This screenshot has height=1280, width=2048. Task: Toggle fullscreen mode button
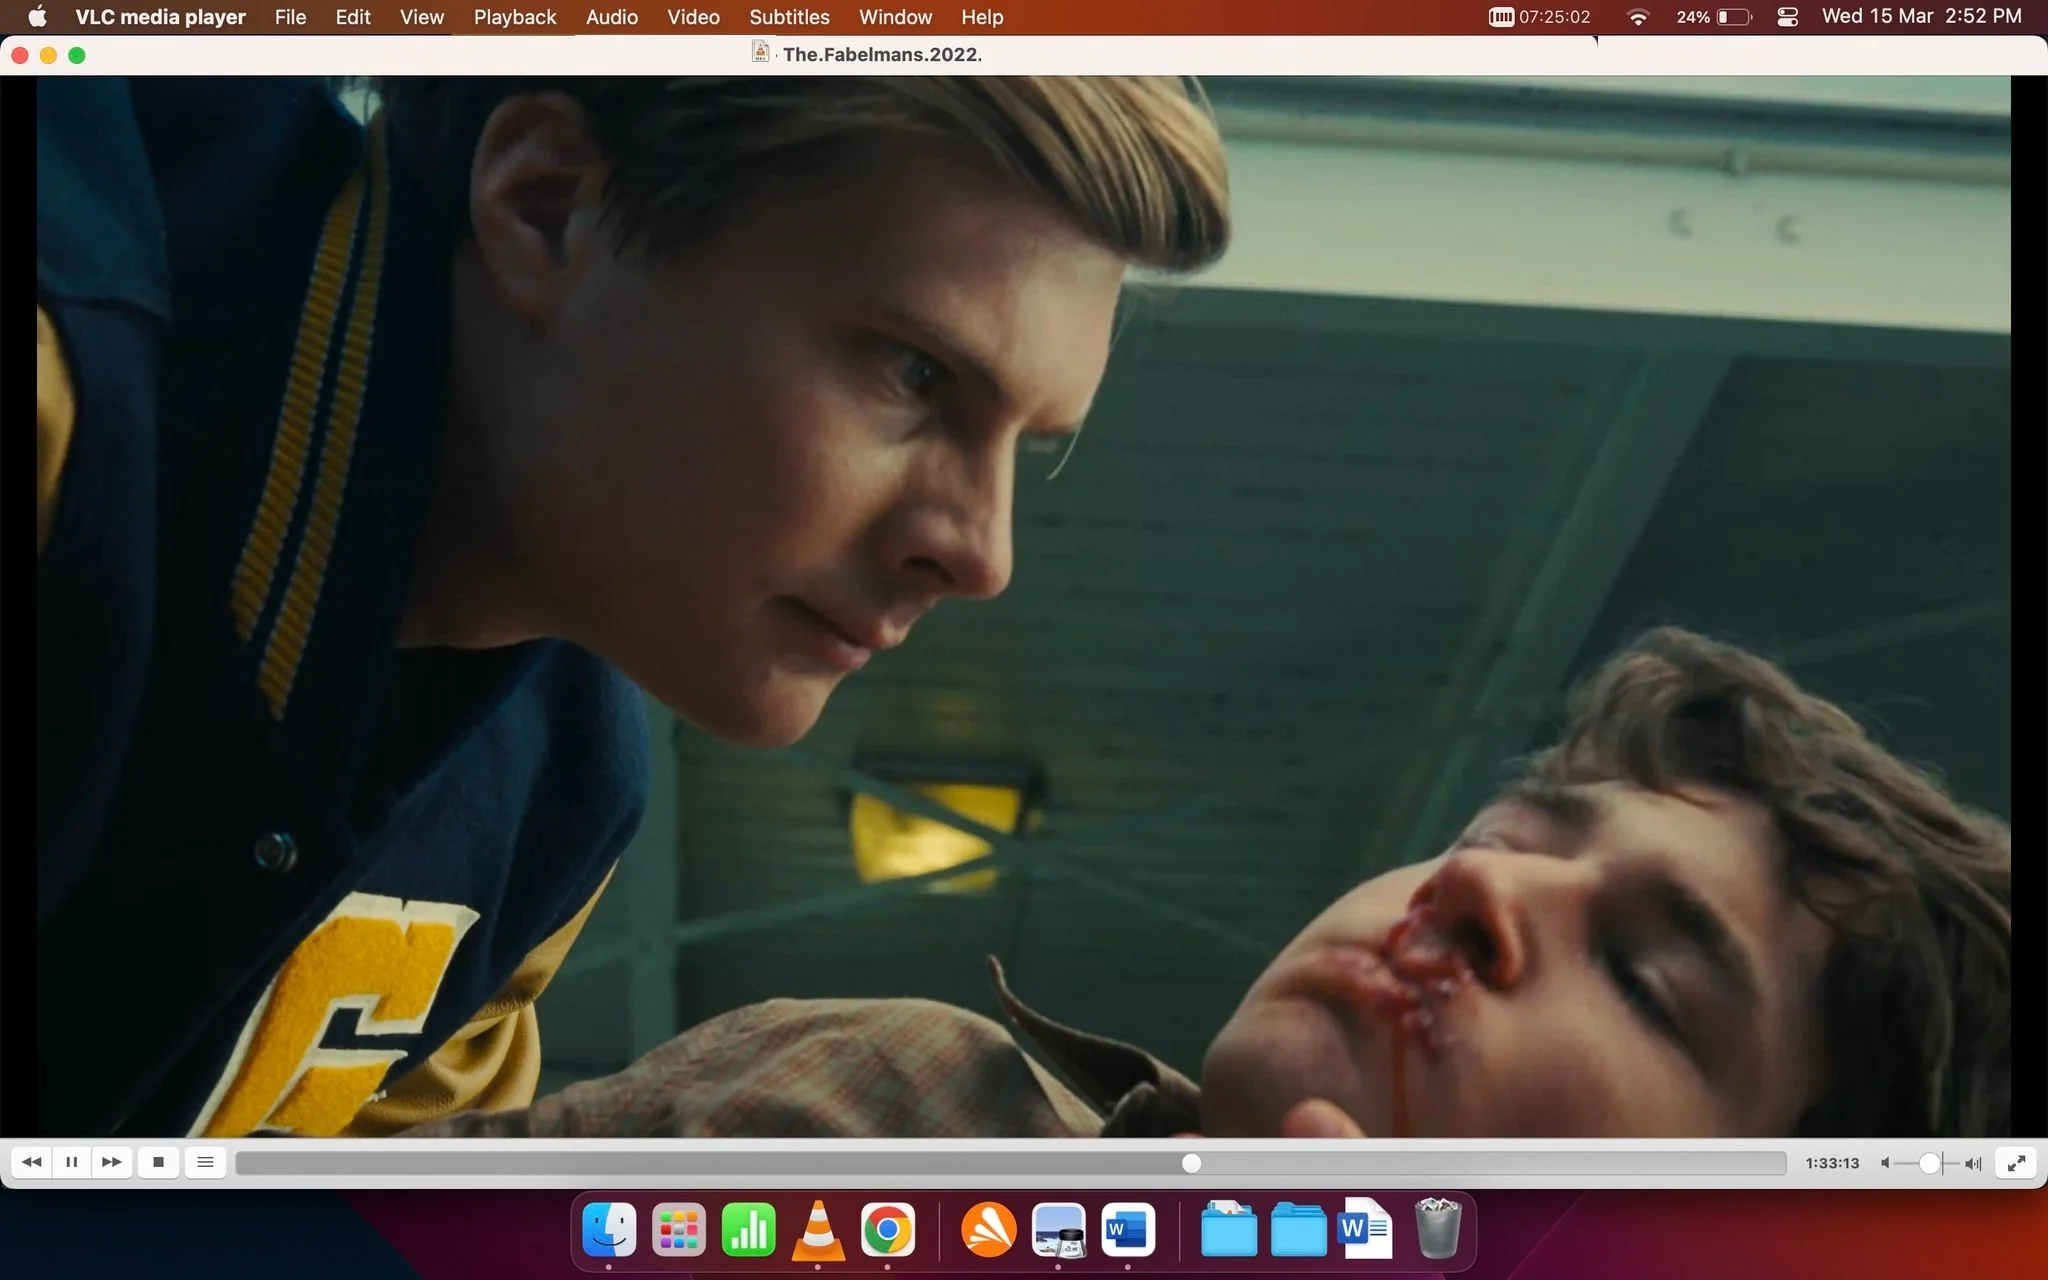coord(2016,1162)
